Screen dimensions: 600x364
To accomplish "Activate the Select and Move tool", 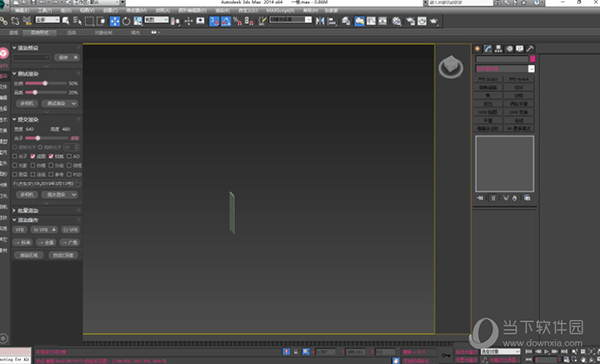I will 114,21.
